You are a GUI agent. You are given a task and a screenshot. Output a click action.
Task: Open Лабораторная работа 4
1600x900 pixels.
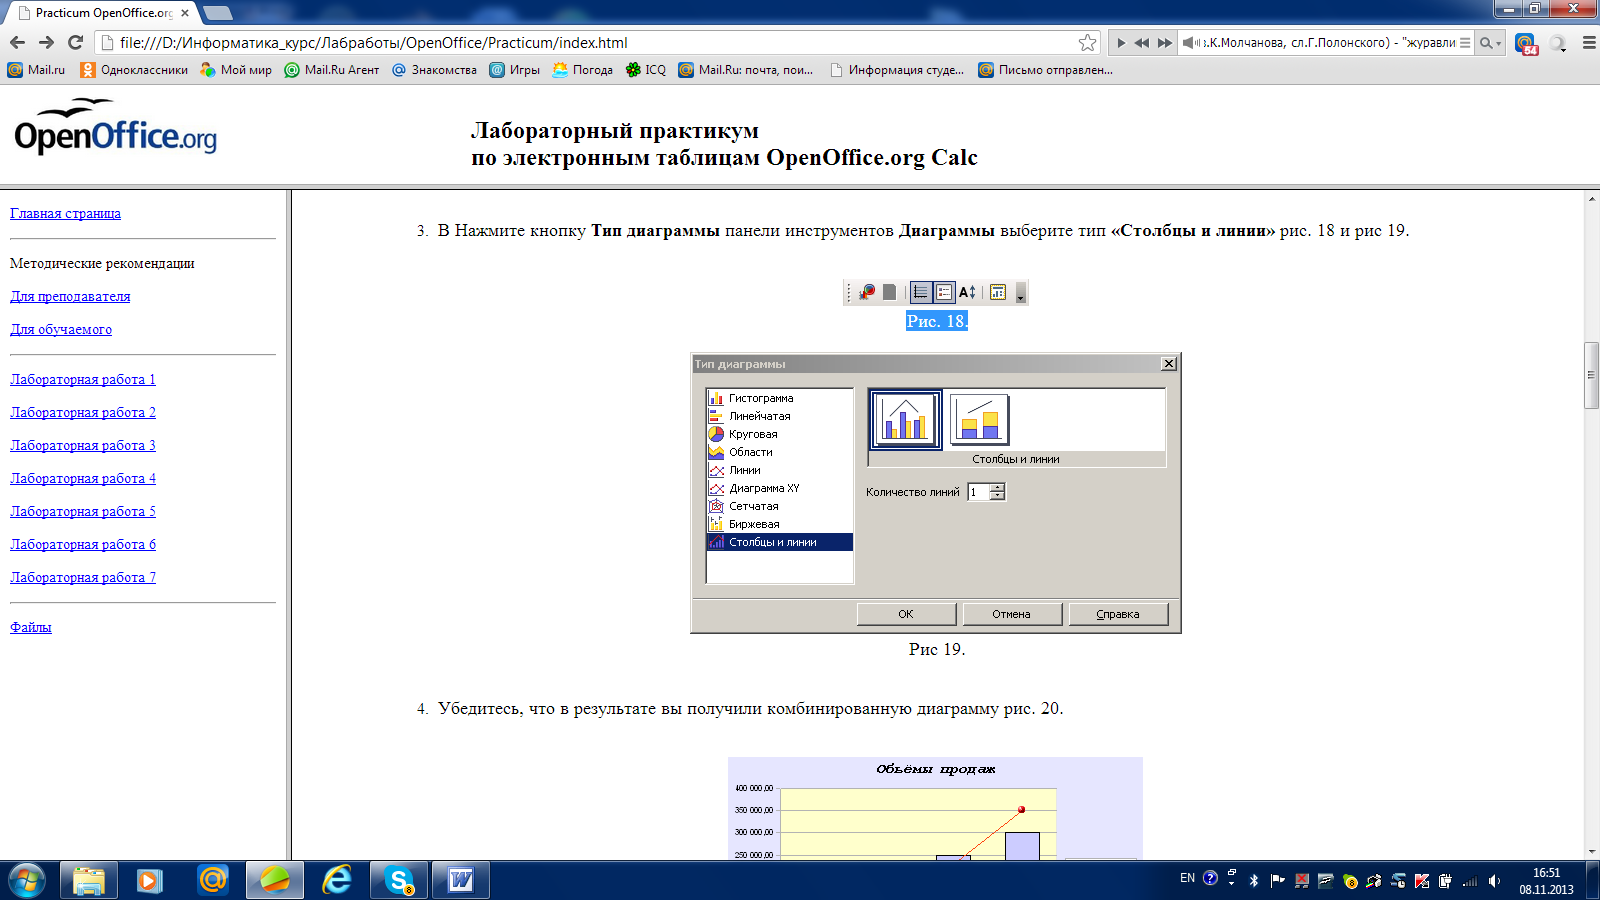(83, 478)
